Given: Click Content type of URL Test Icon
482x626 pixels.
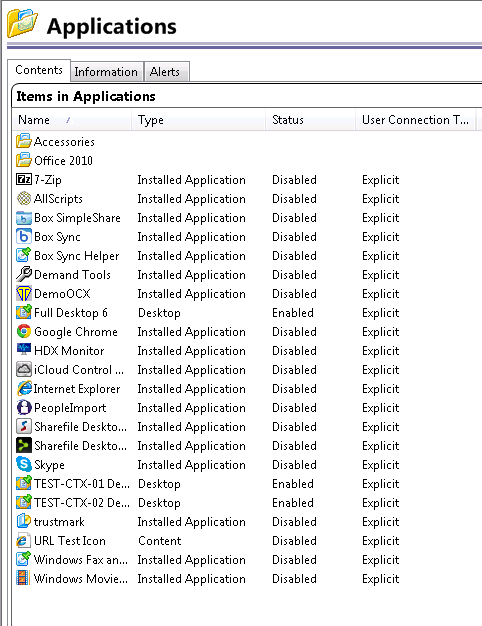Looking at the screenshot, I should [x=160, y=541].
